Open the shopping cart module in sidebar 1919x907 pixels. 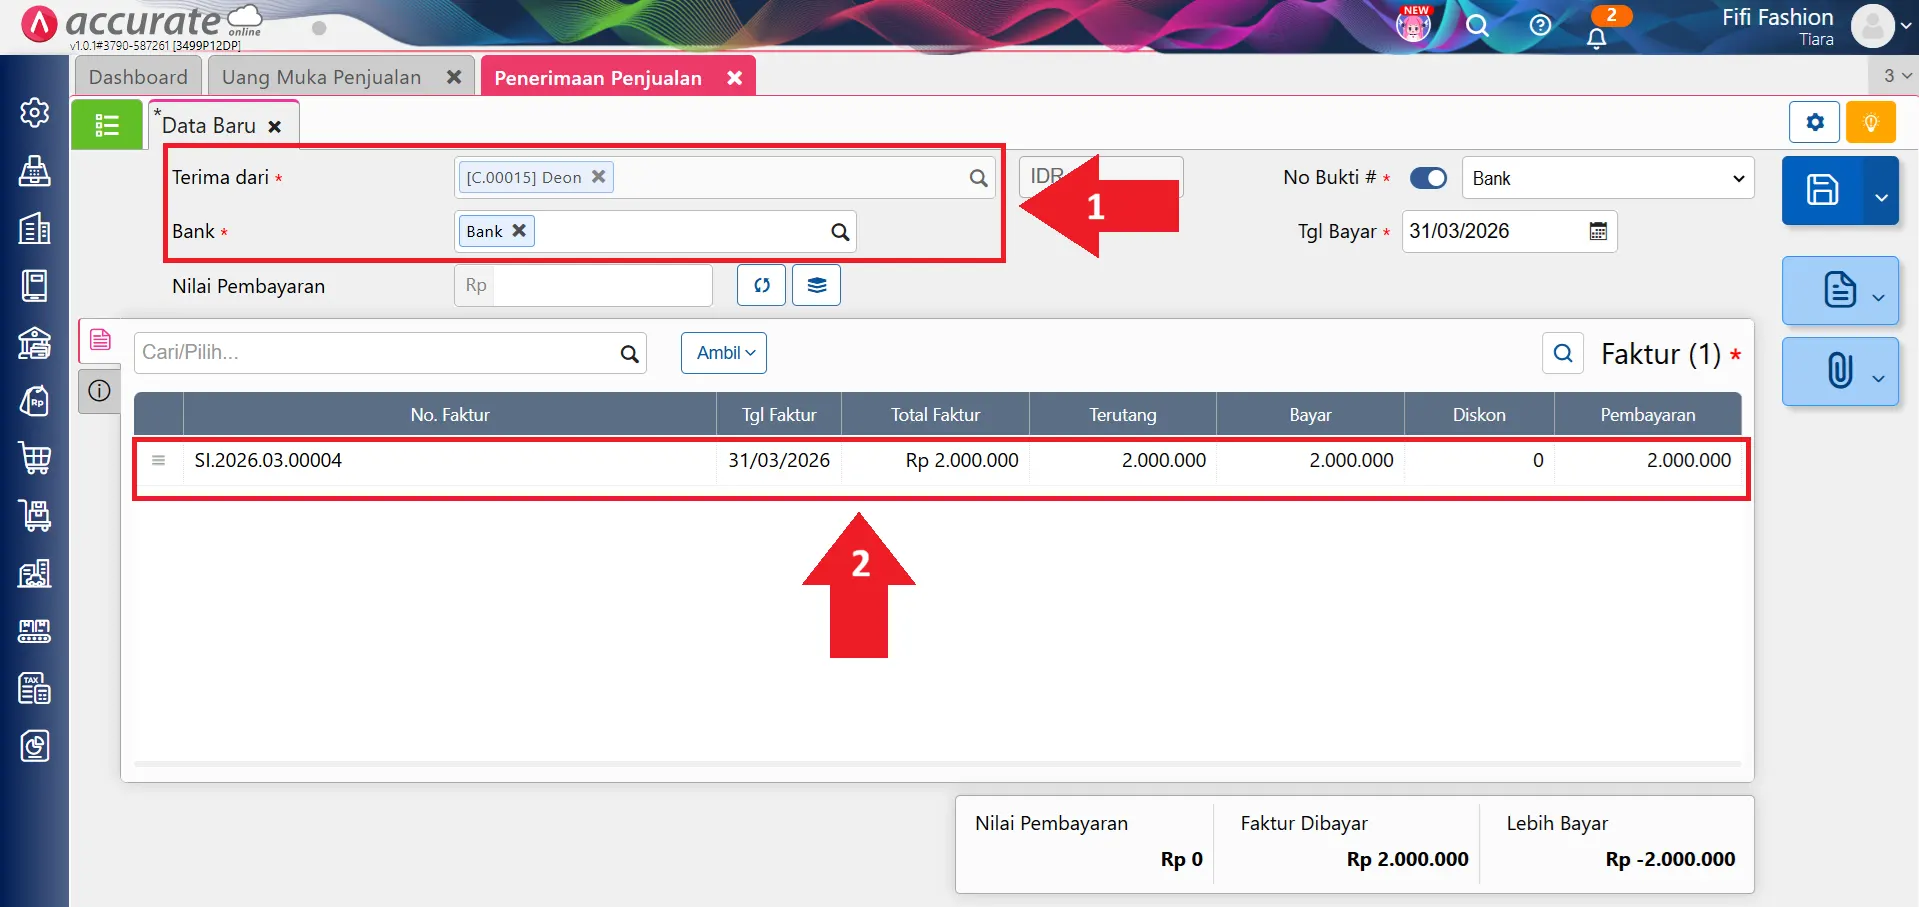[x=35, y=458]
